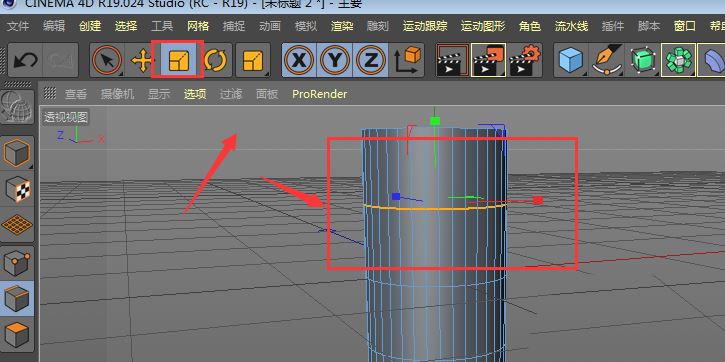Select the highlighted Scale tool
This screenshot has width=725, height=362.
(x=178, y=61)
